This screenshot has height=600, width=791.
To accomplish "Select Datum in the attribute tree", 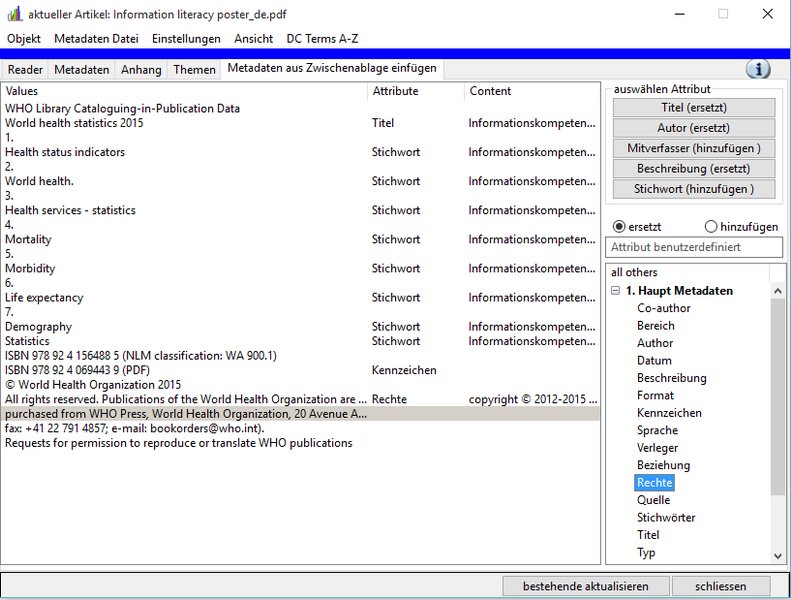I will (x=654, y=360).
